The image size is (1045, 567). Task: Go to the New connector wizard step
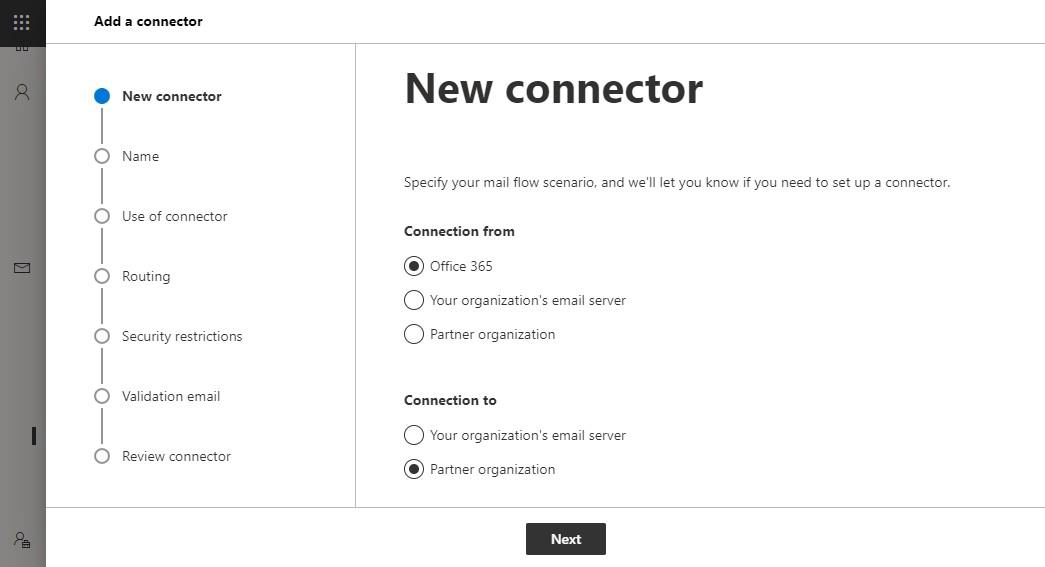pyautogui.click(x=171, y=96)
